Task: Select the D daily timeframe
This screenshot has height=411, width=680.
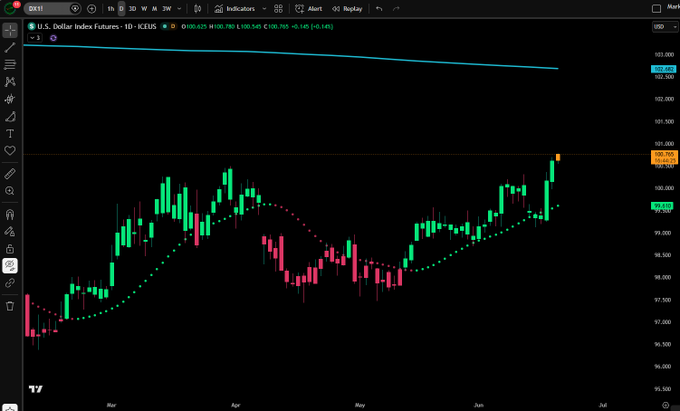Action: [121, 9]
